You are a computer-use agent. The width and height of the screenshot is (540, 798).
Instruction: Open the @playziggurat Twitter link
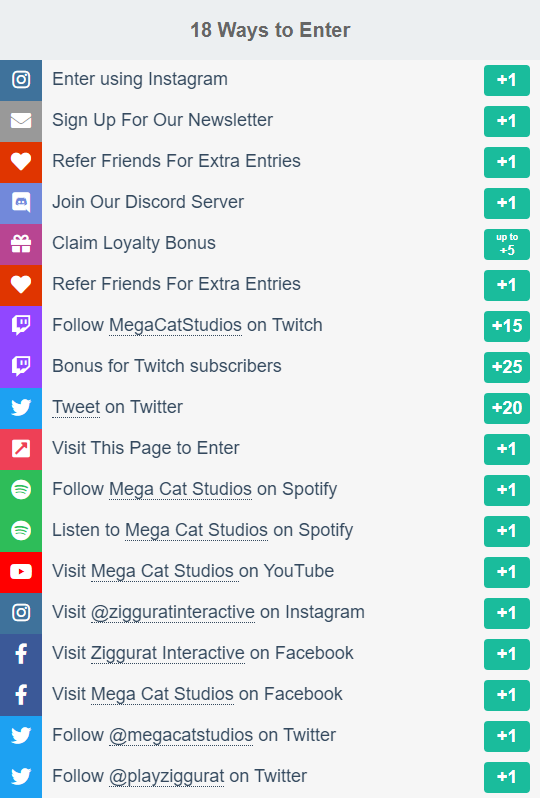166,776
